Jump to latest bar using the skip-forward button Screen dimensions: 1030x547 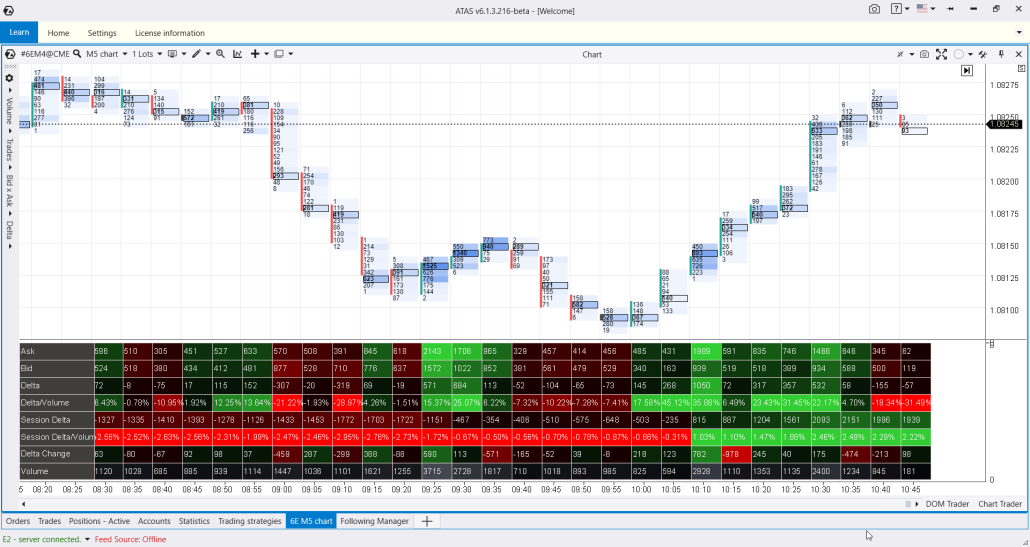967,71
